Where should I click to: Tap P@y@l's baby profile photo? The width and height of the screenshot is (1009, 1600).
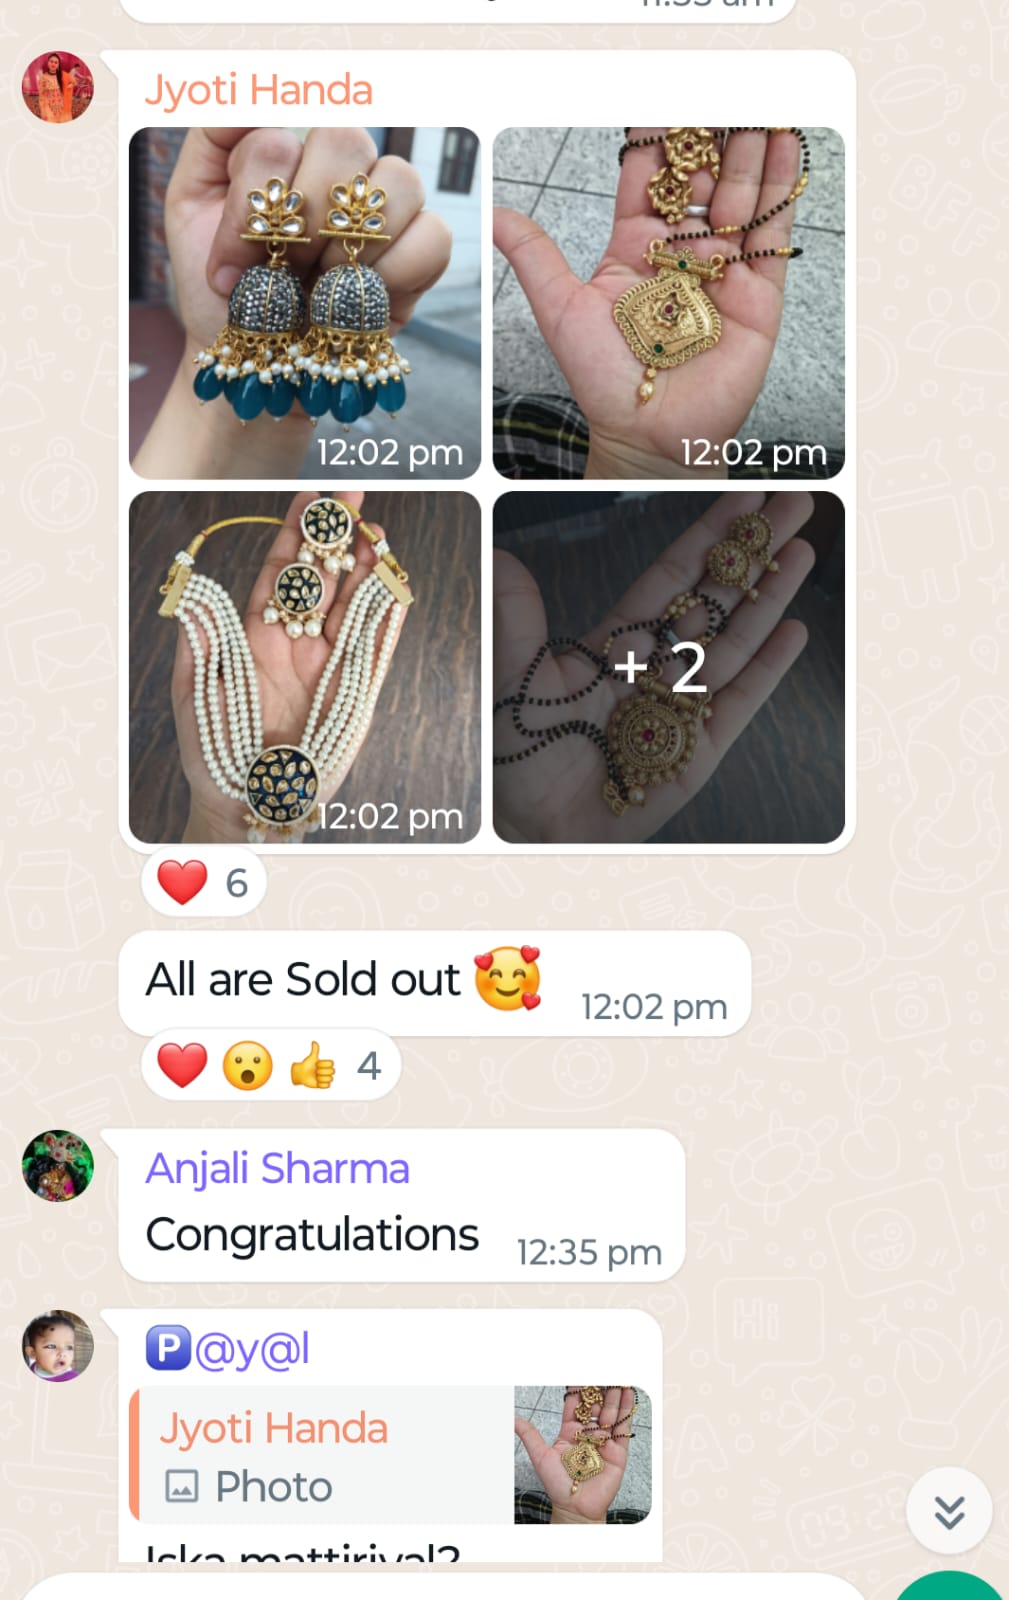[x=58, y=1346]
